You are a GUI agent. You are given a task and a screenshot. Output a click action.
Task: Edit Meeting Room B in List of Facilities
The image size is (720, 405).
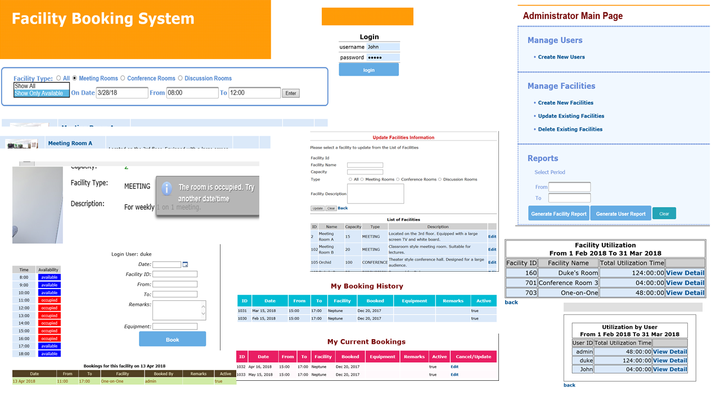[492, 249]
